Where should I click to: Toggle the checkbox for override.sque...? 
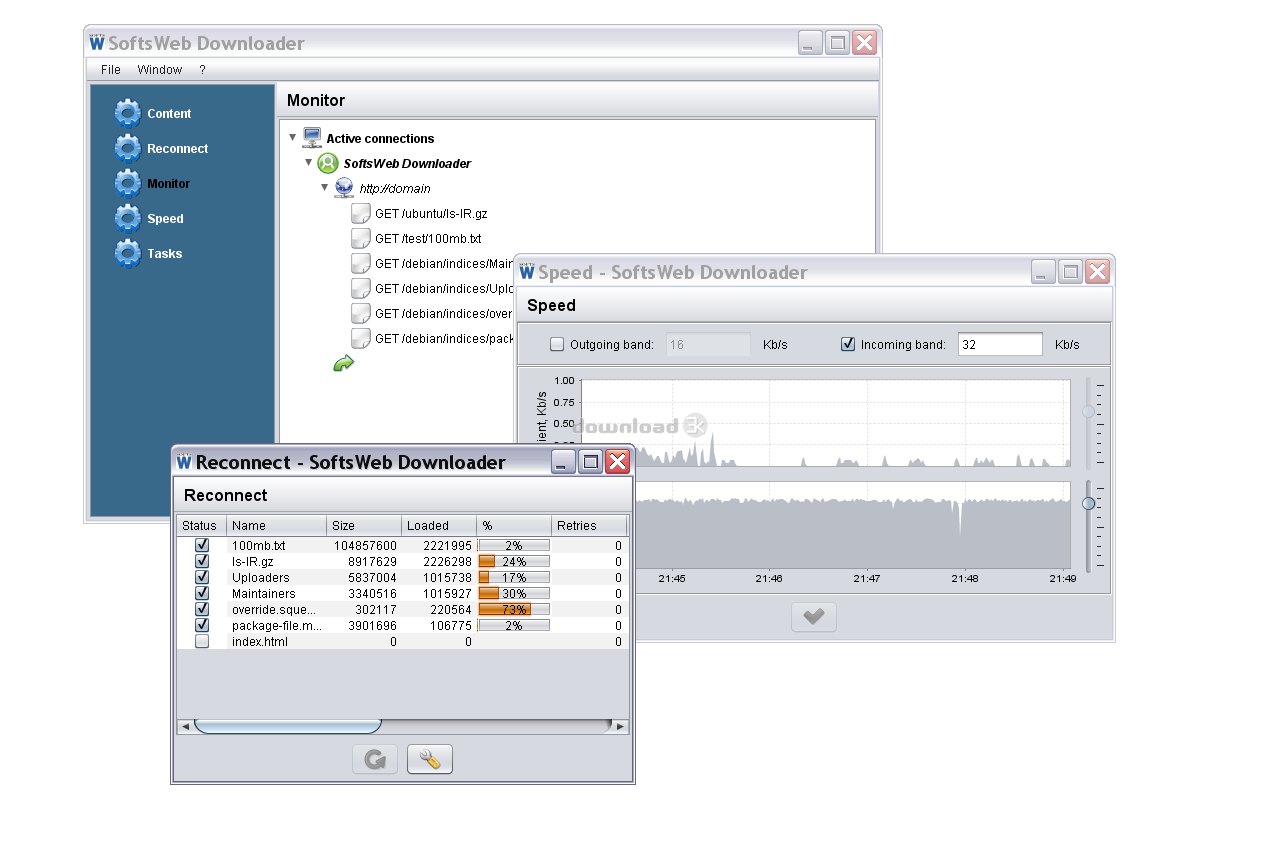click(202, 609)
